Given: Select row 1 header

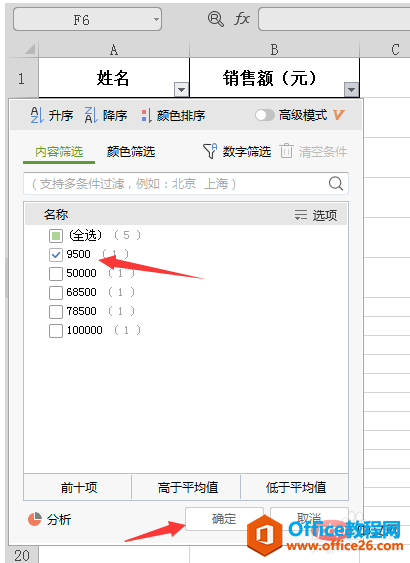Looking at the screenshot, I should pos(22,78).
